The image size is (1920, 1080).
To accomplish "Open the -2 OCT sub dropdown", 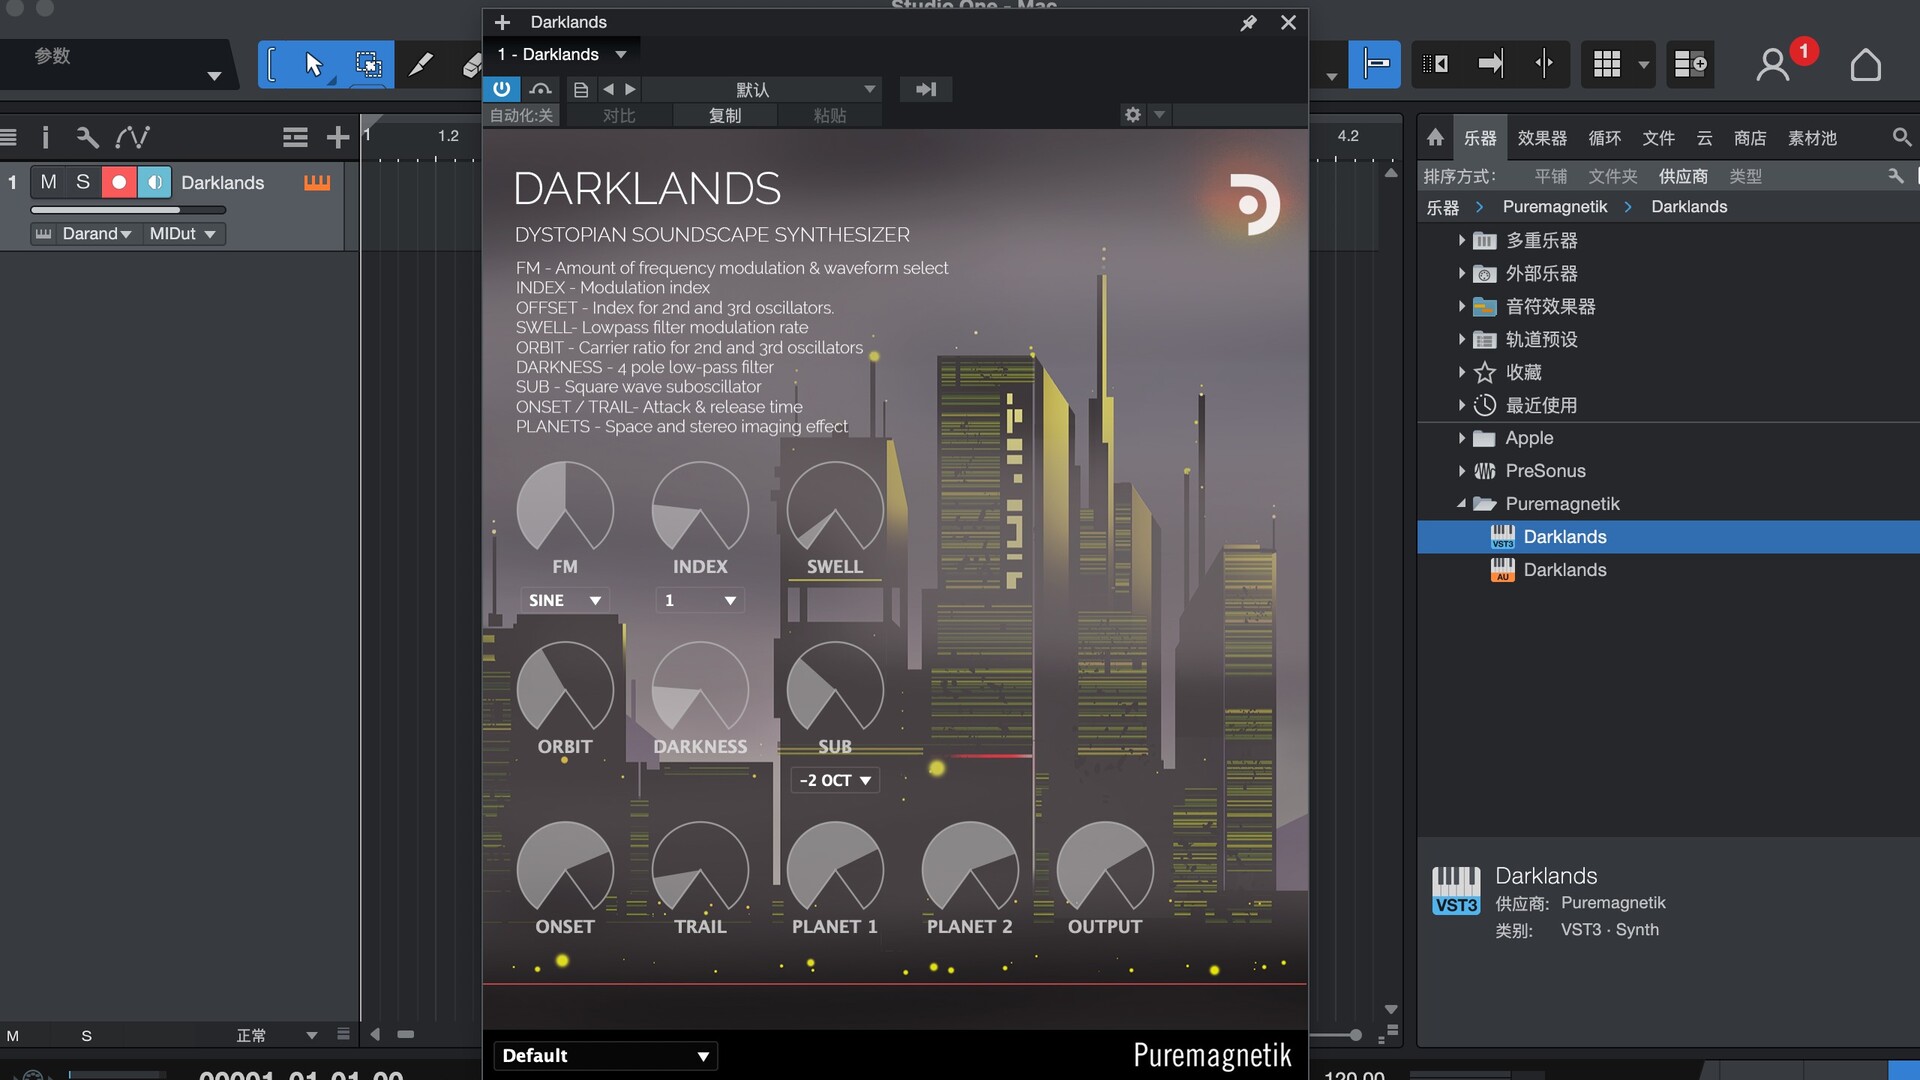I will point(835,780).
